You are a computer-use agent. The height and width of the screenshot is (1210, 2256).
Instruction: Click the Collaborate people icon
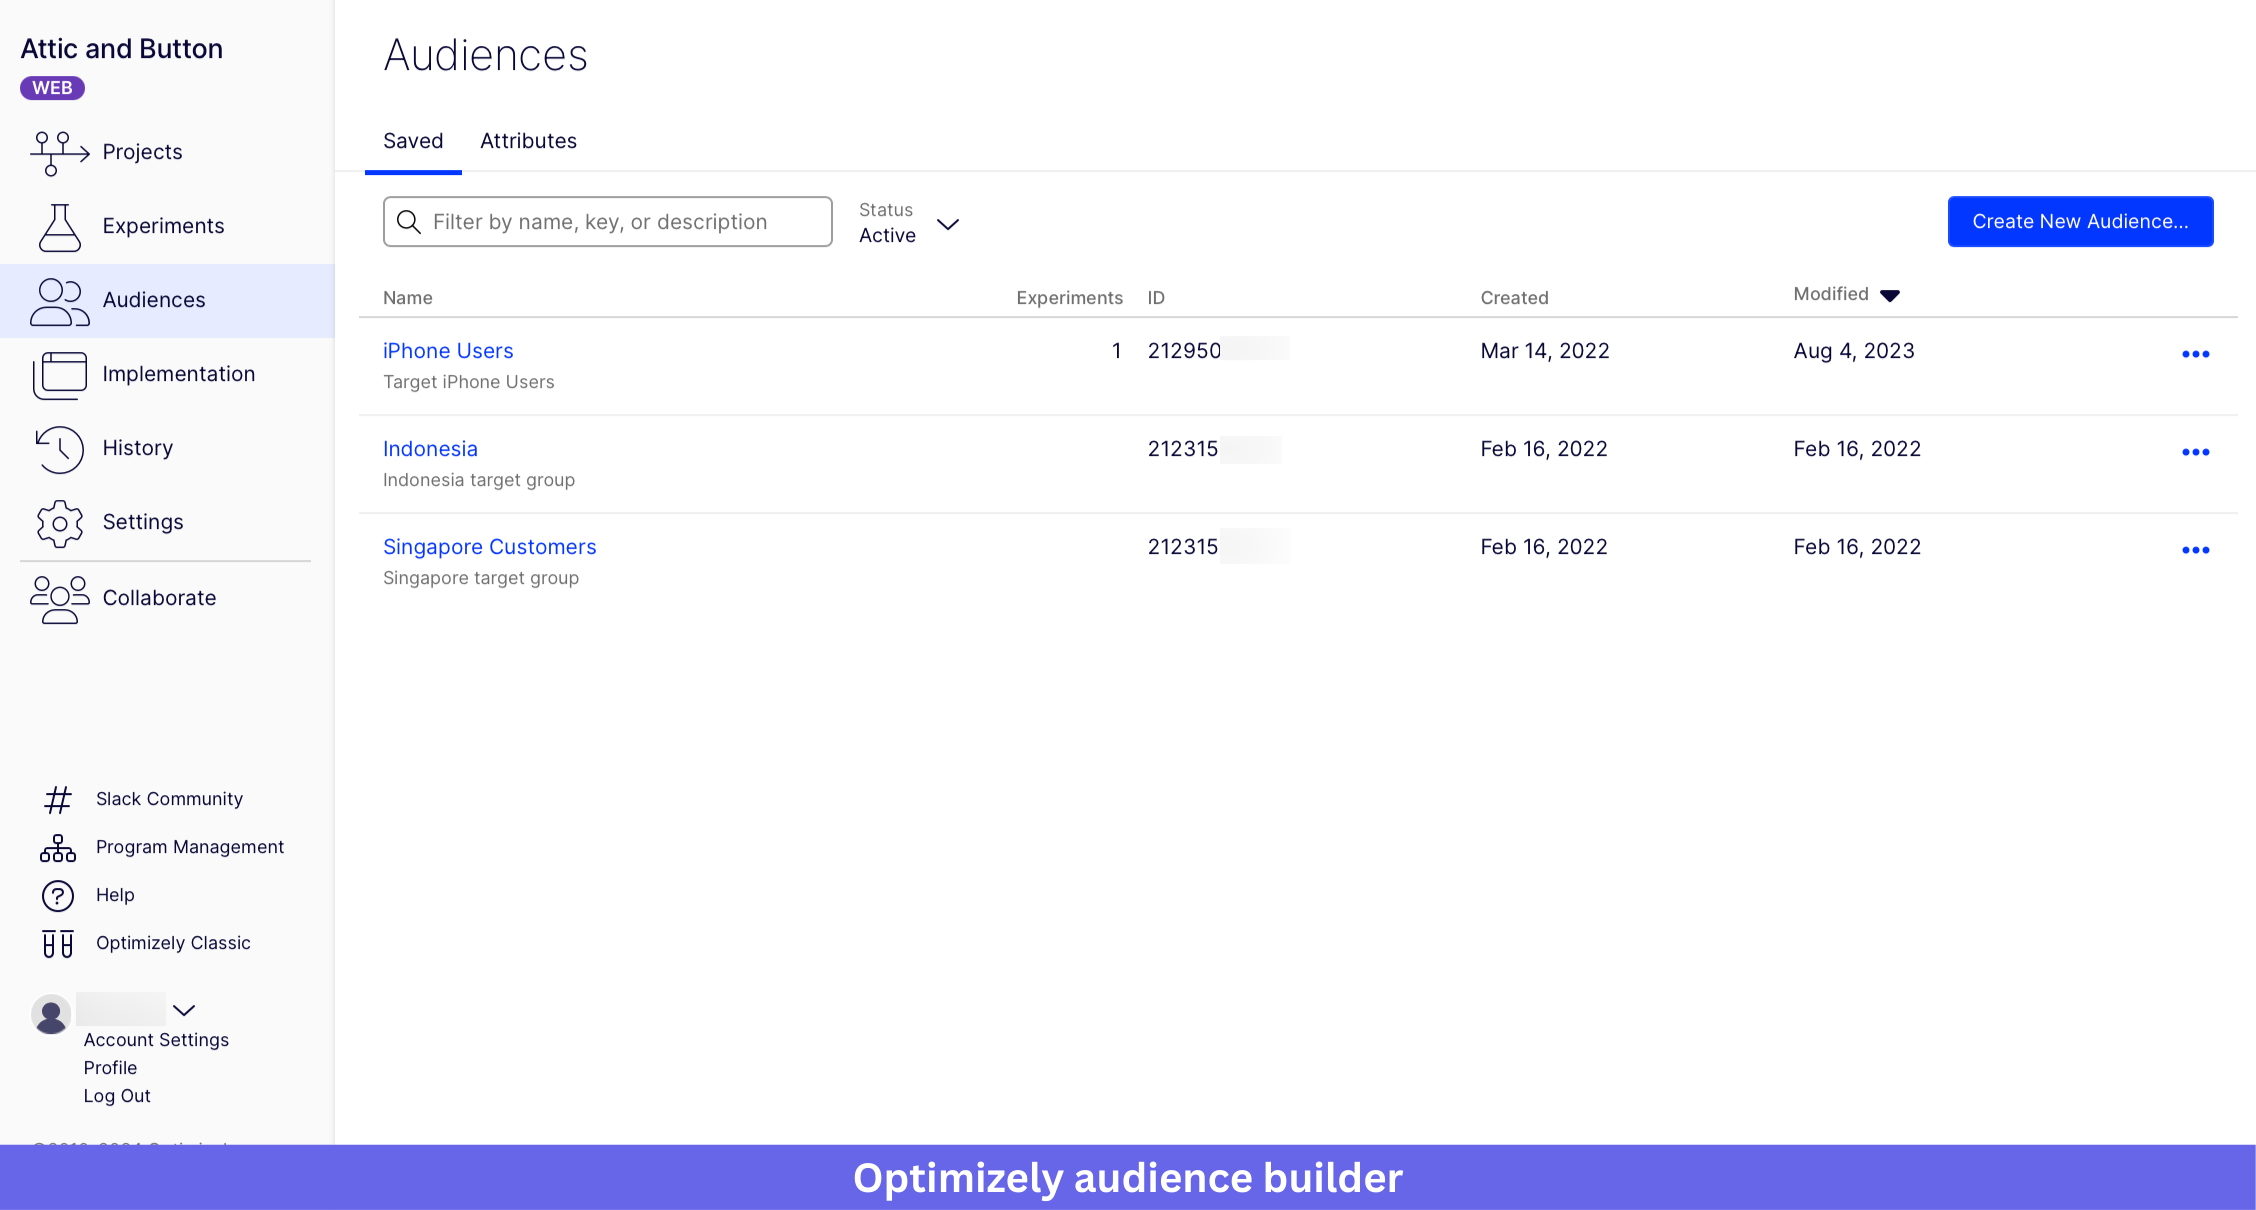57,598
